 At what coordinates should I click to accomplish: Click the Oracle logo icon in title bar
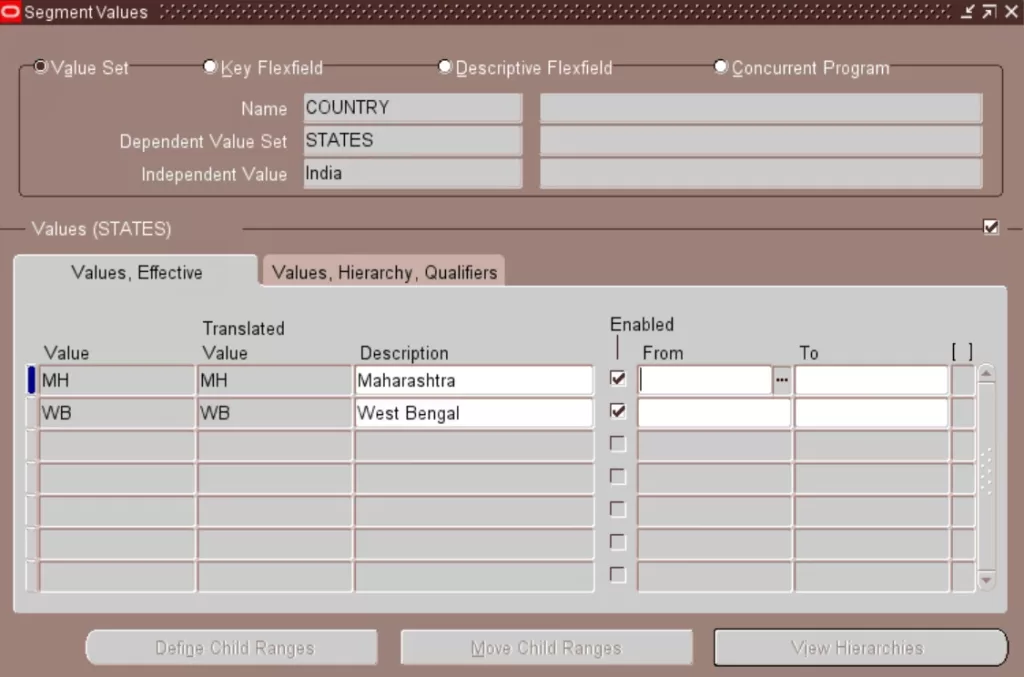11,12
